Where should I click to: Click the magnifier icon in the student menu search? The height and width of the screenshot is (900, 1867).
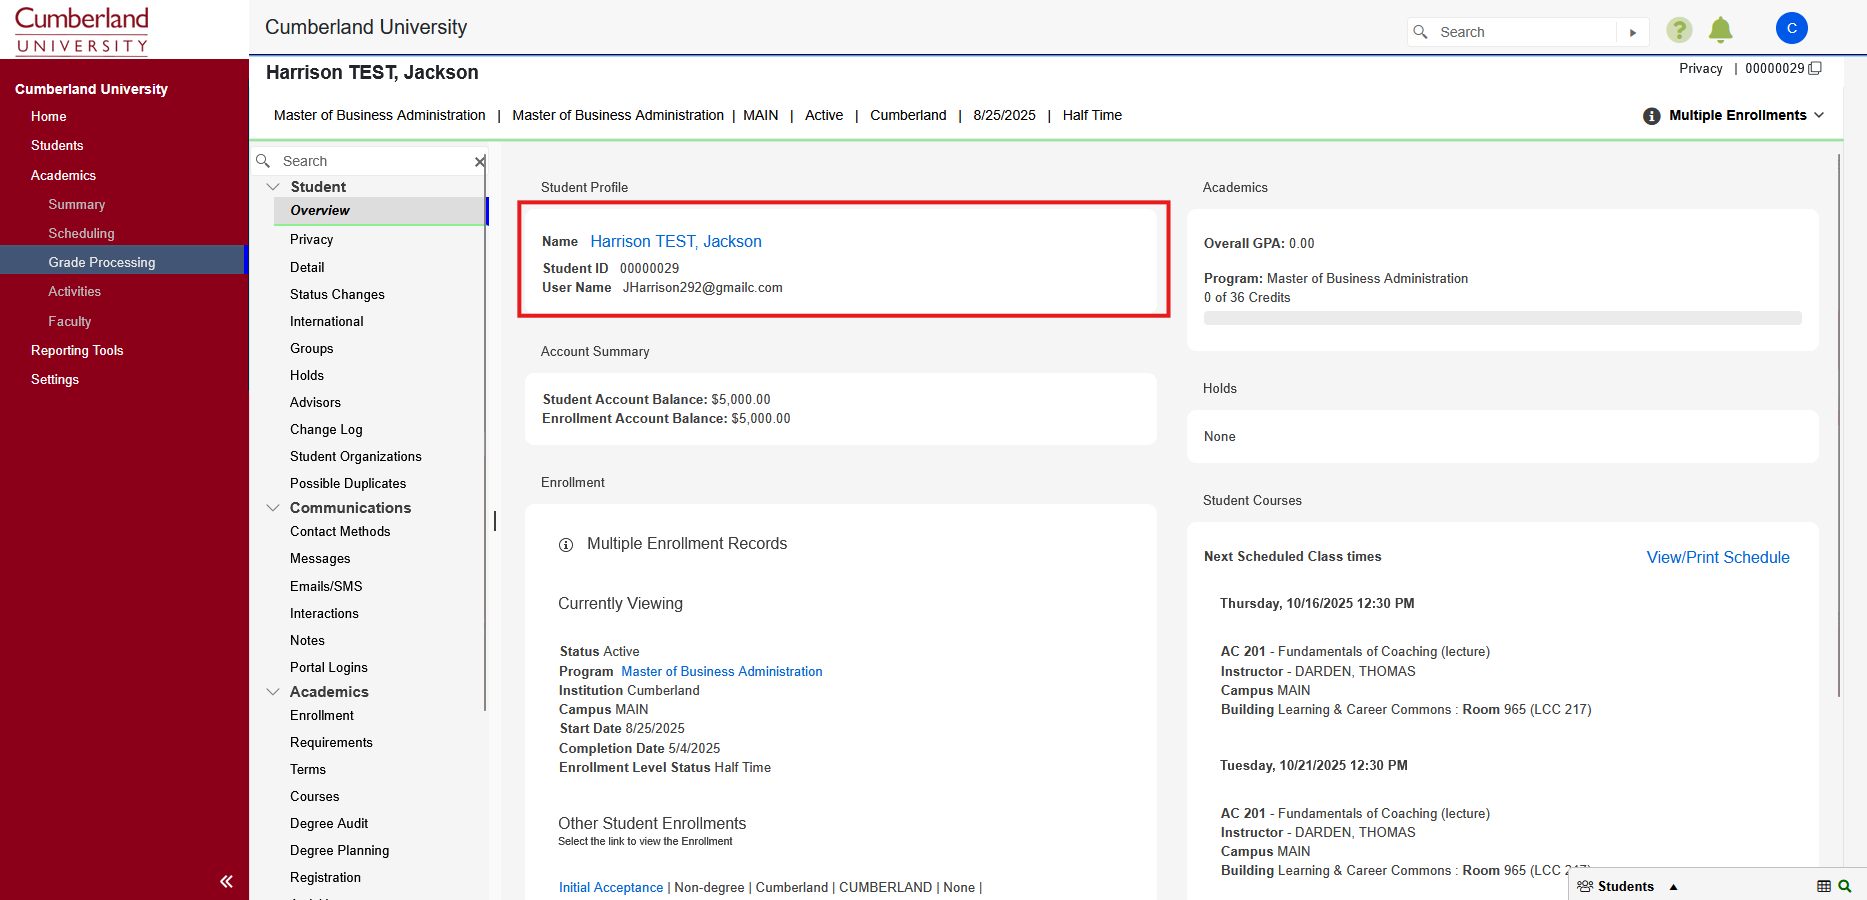[264, 161]
